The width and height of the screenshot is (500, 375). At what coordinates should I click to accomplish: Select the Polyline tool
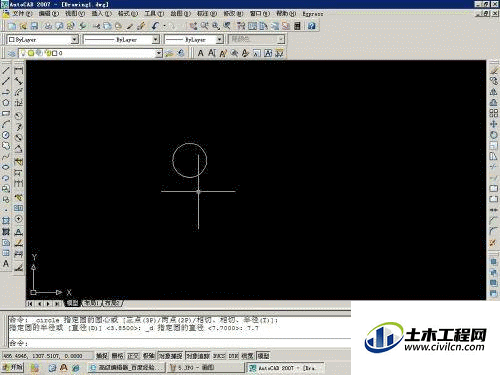pos(6,92)
